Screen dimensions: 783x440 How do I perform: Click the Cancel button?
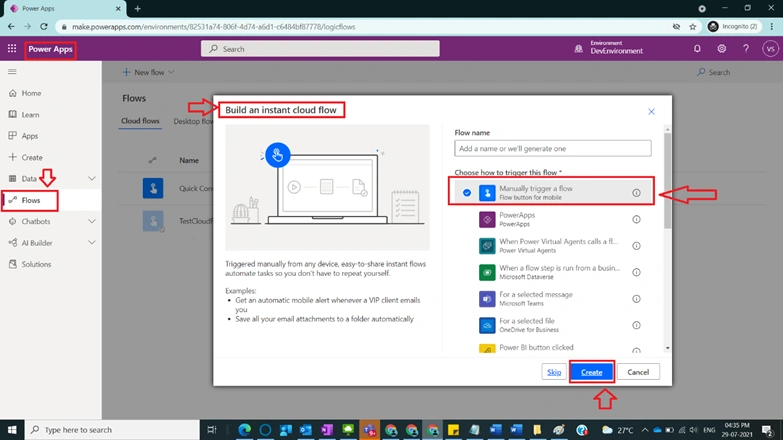pos(638,372)
